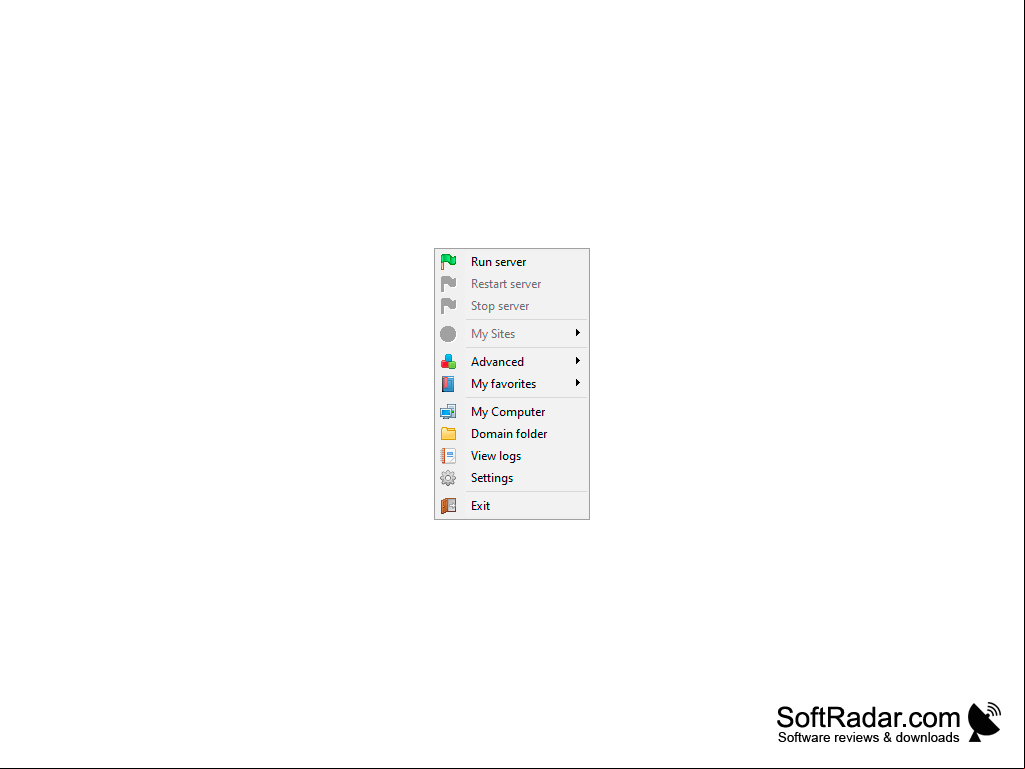Click the colored blocks icon beside Advanced
1025x769 pixels.
(448, 362)
